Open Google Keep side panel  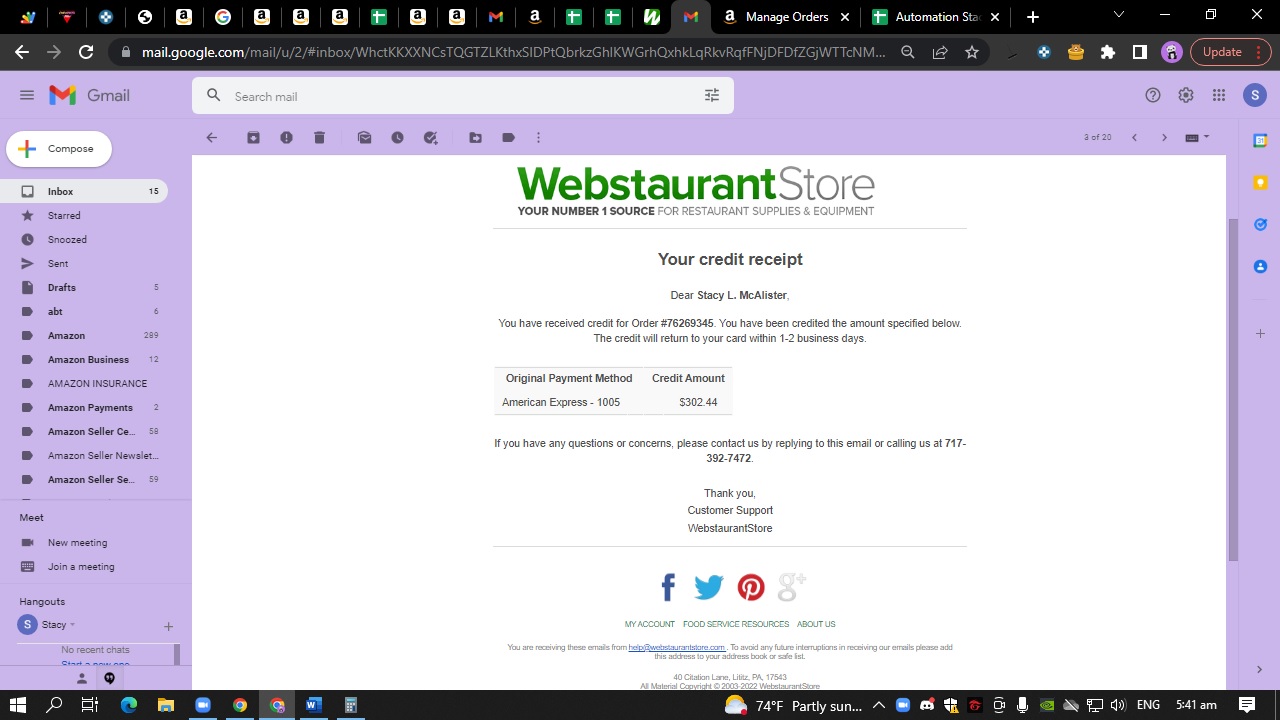point(1260,183)
